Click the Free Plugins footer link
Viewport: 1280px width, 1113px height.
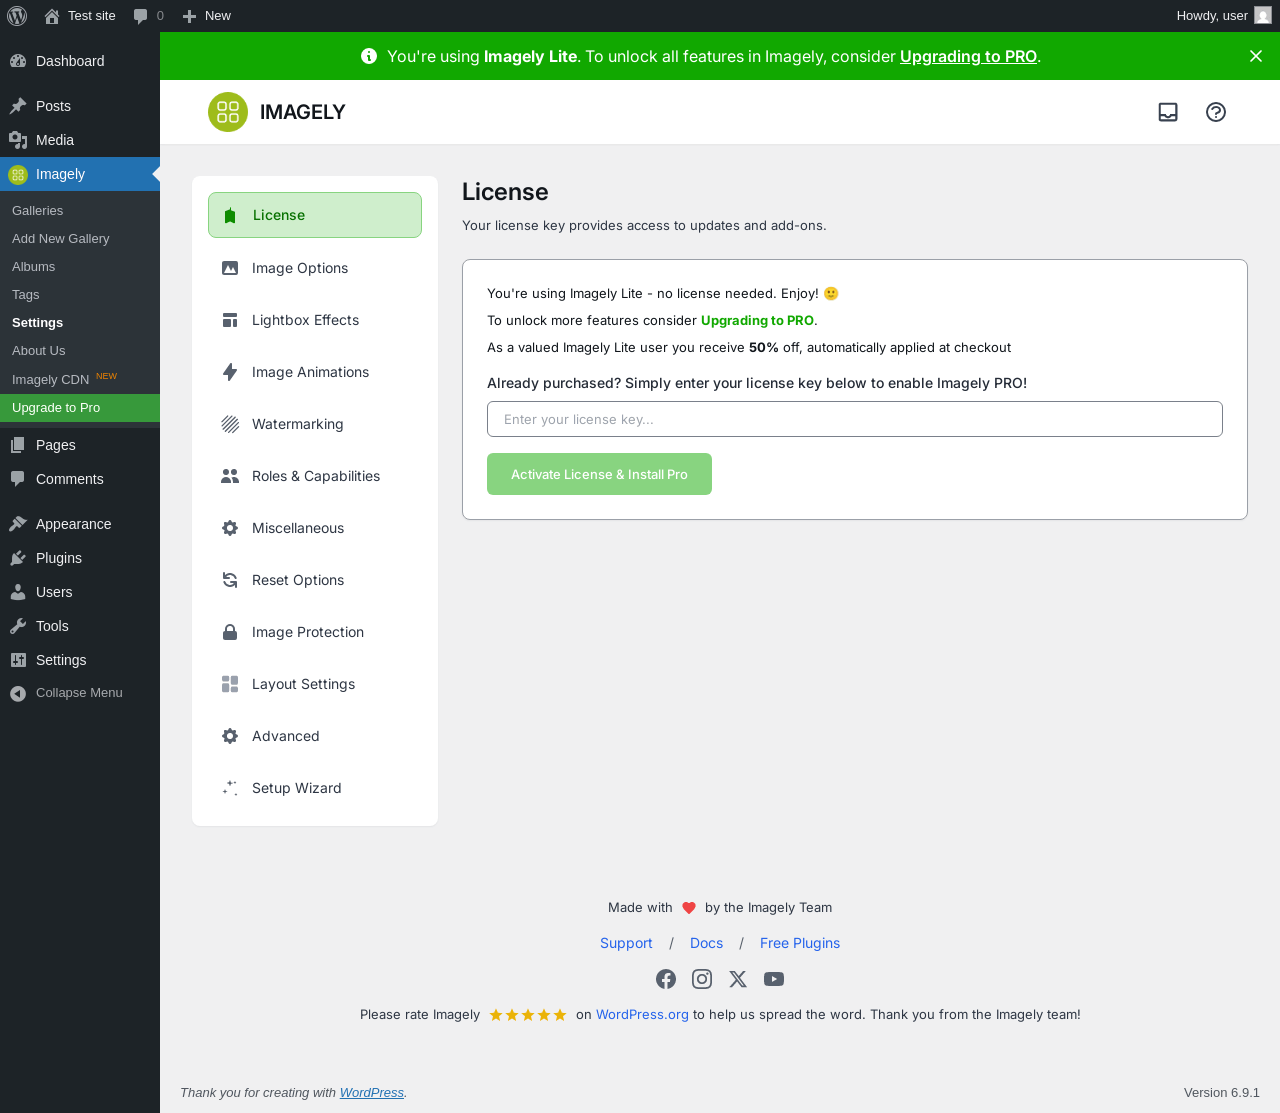800,943
